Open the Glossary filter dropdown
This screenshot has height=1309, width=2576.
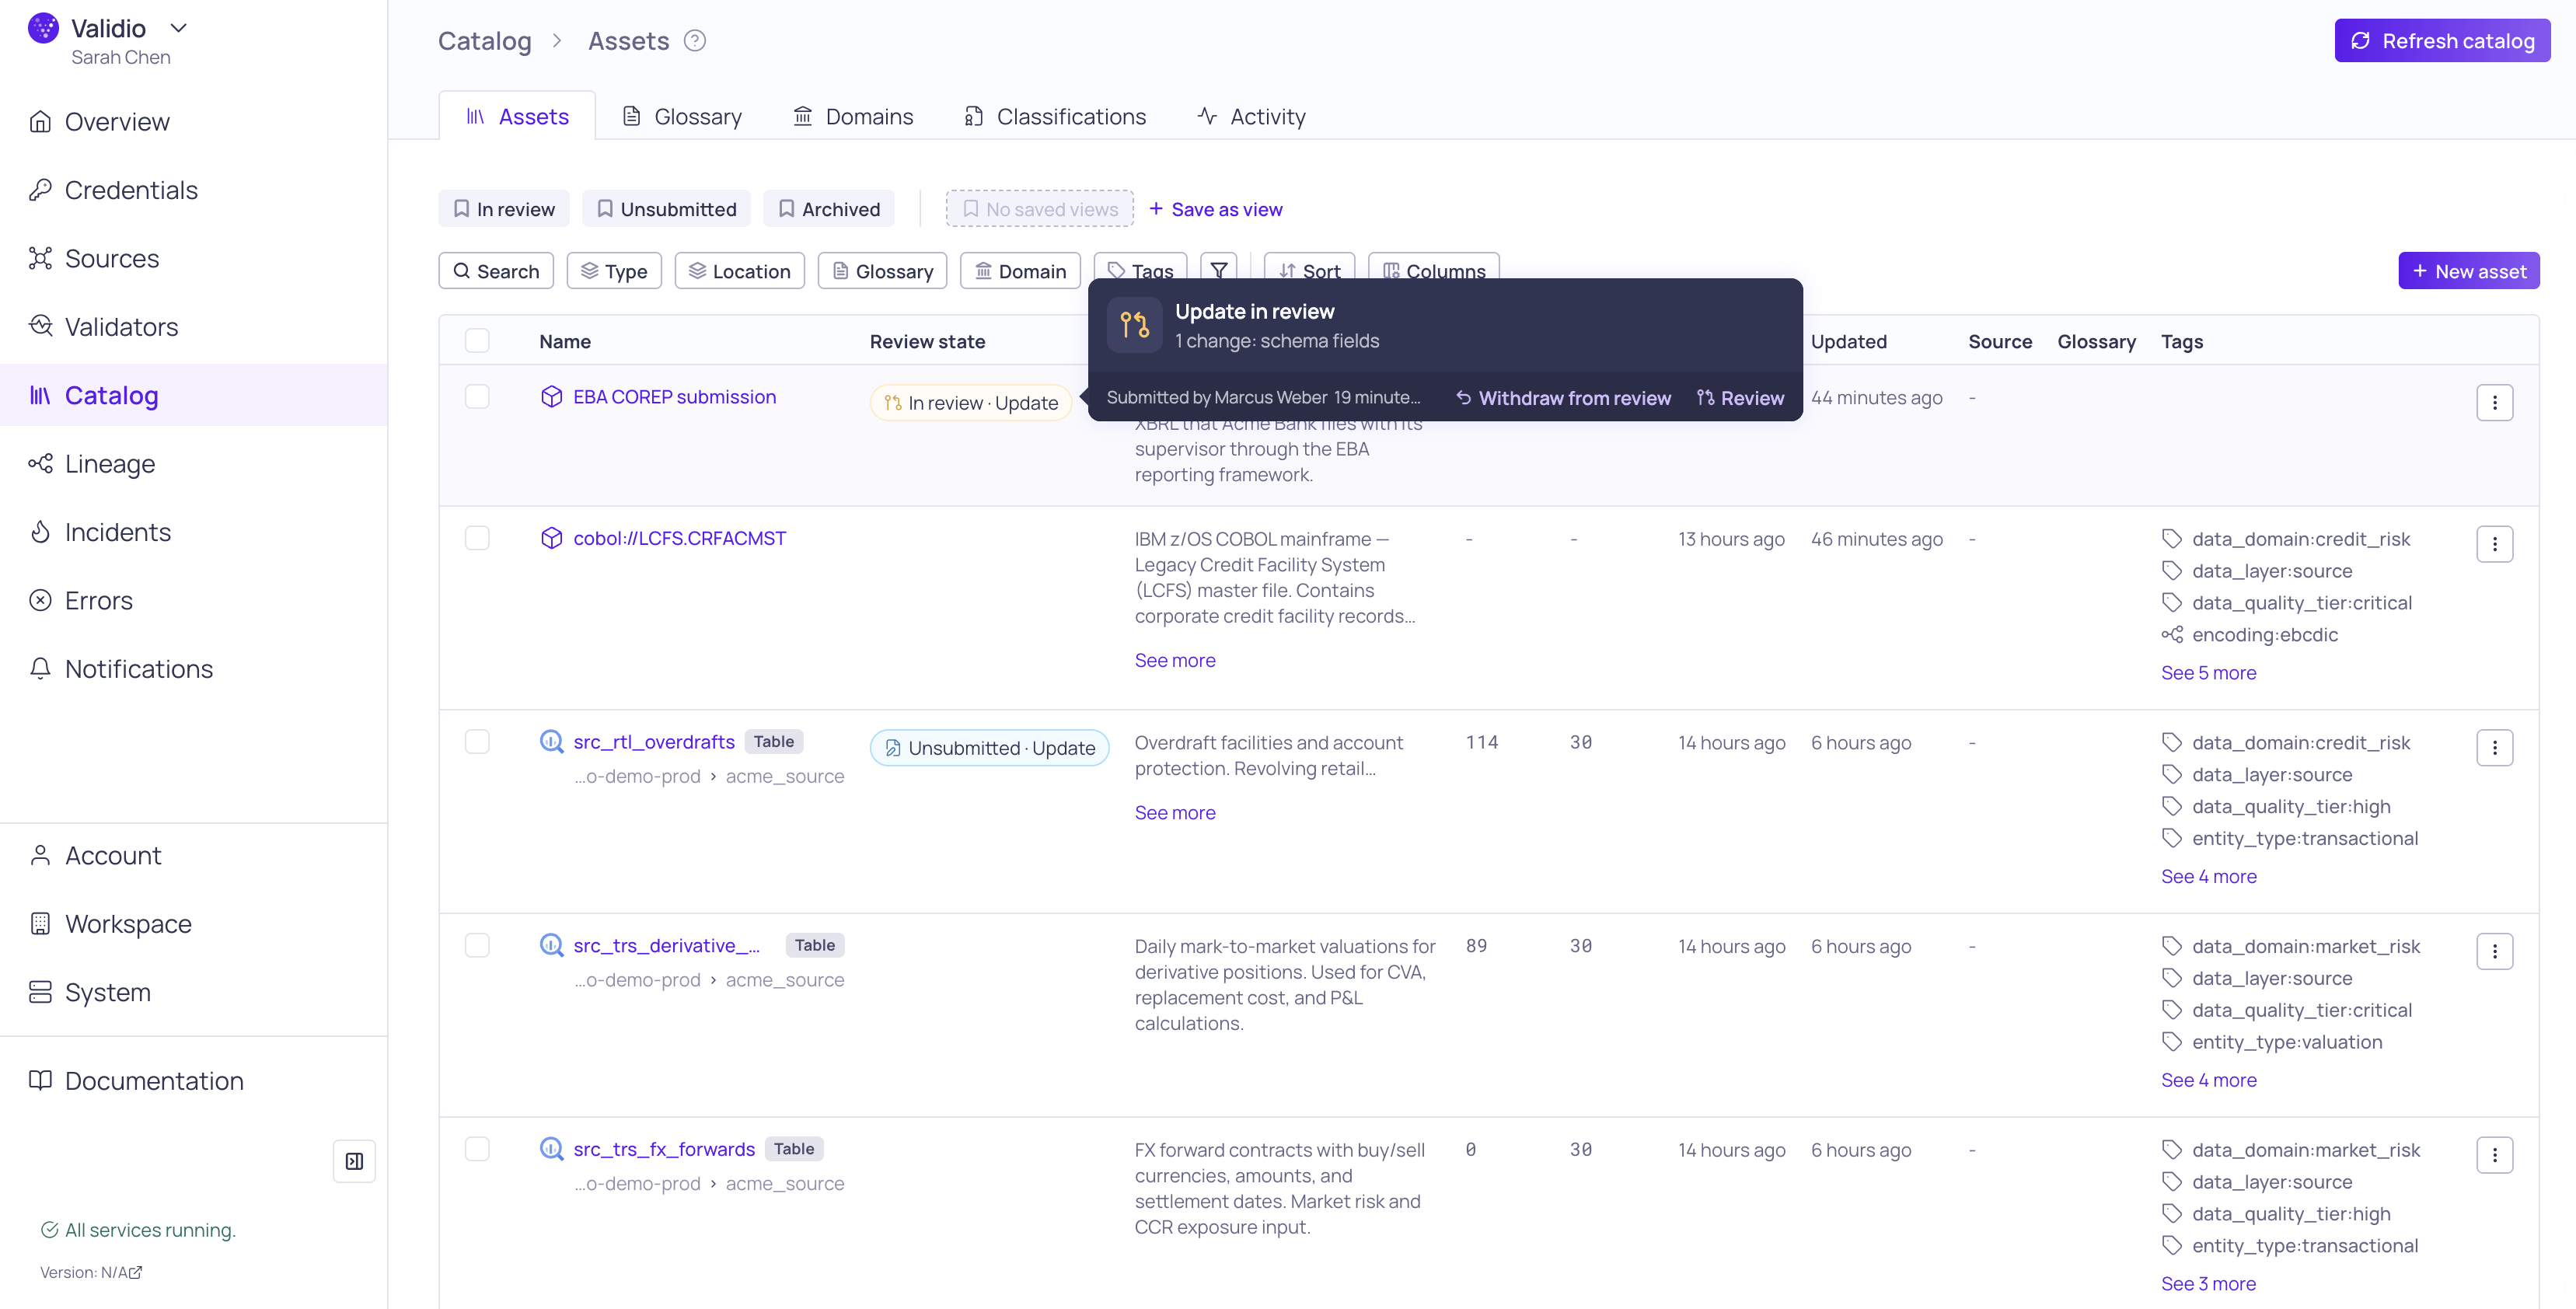[x=882, y=271]
